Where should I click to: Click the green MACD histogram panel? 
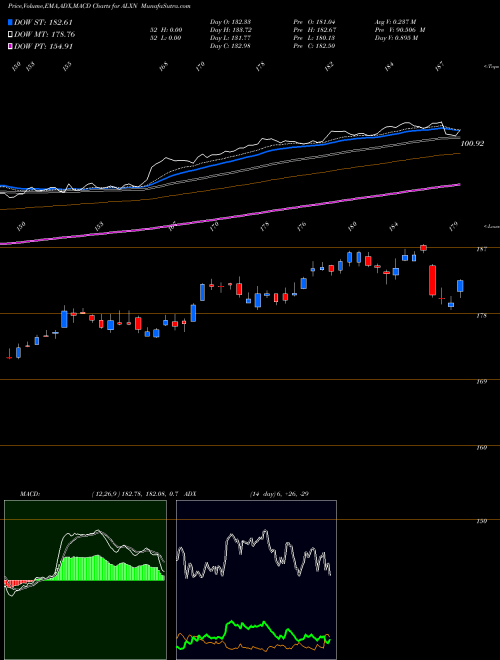[85, 580]
